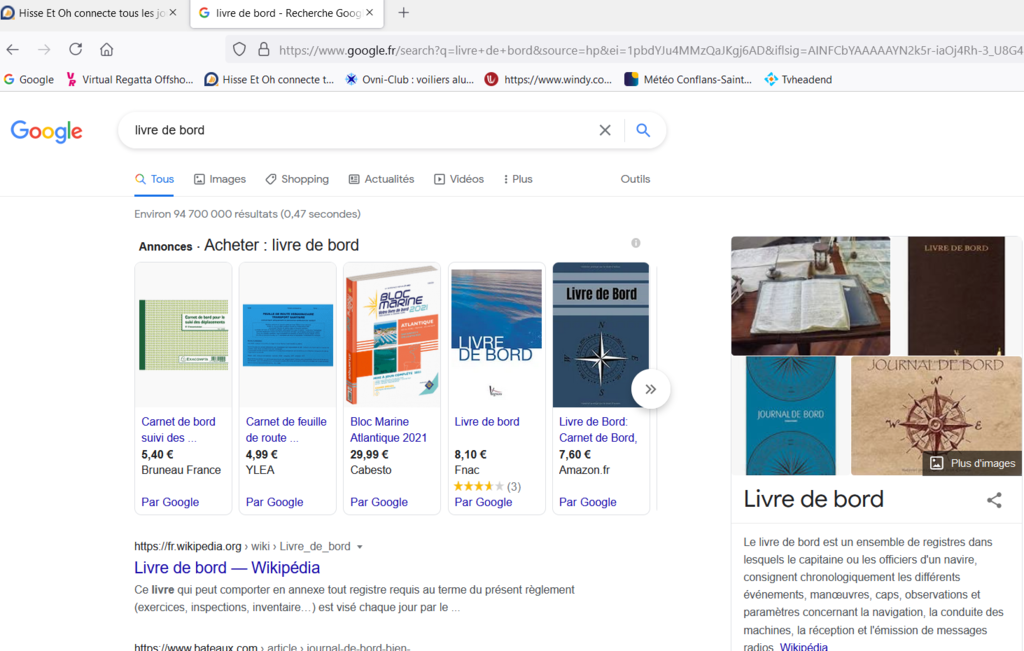Show more shopping ads with double chevron
Image resolution: width=1024 pixels, height=651 pixels.
click(x=650, y=389)
